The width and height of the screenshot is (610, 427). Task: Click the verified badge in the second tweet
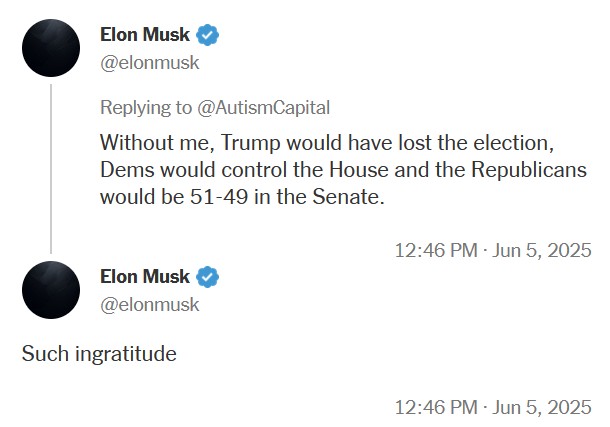(208, 277)
